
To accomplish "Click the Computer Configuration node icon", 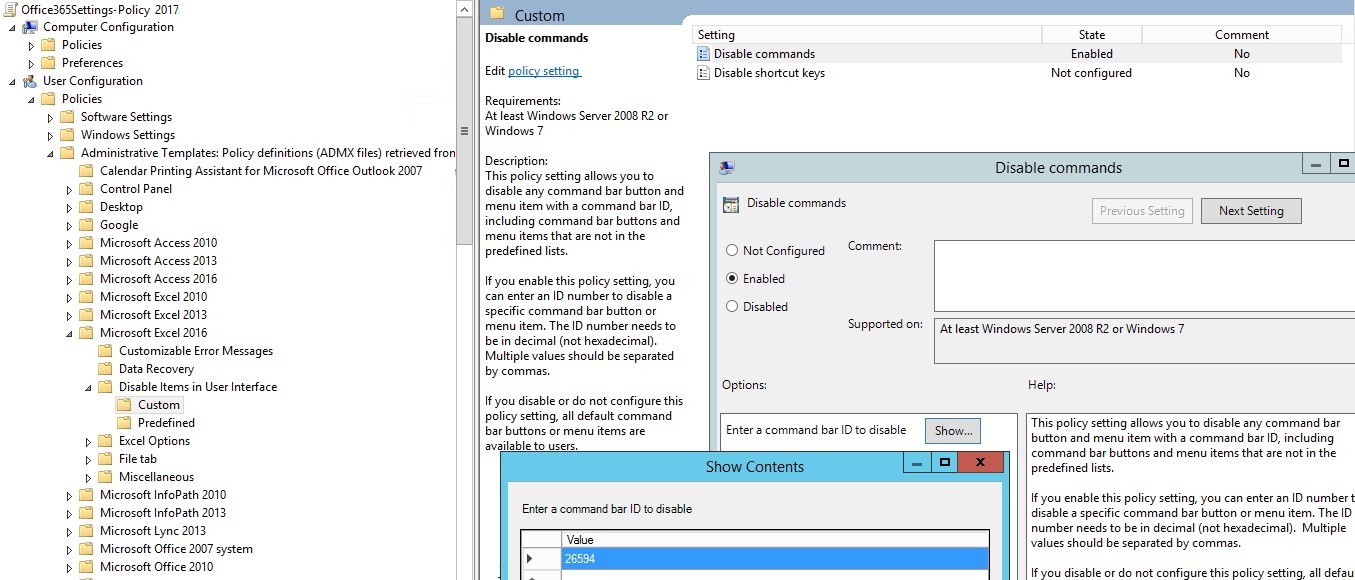I will (30, 27).
